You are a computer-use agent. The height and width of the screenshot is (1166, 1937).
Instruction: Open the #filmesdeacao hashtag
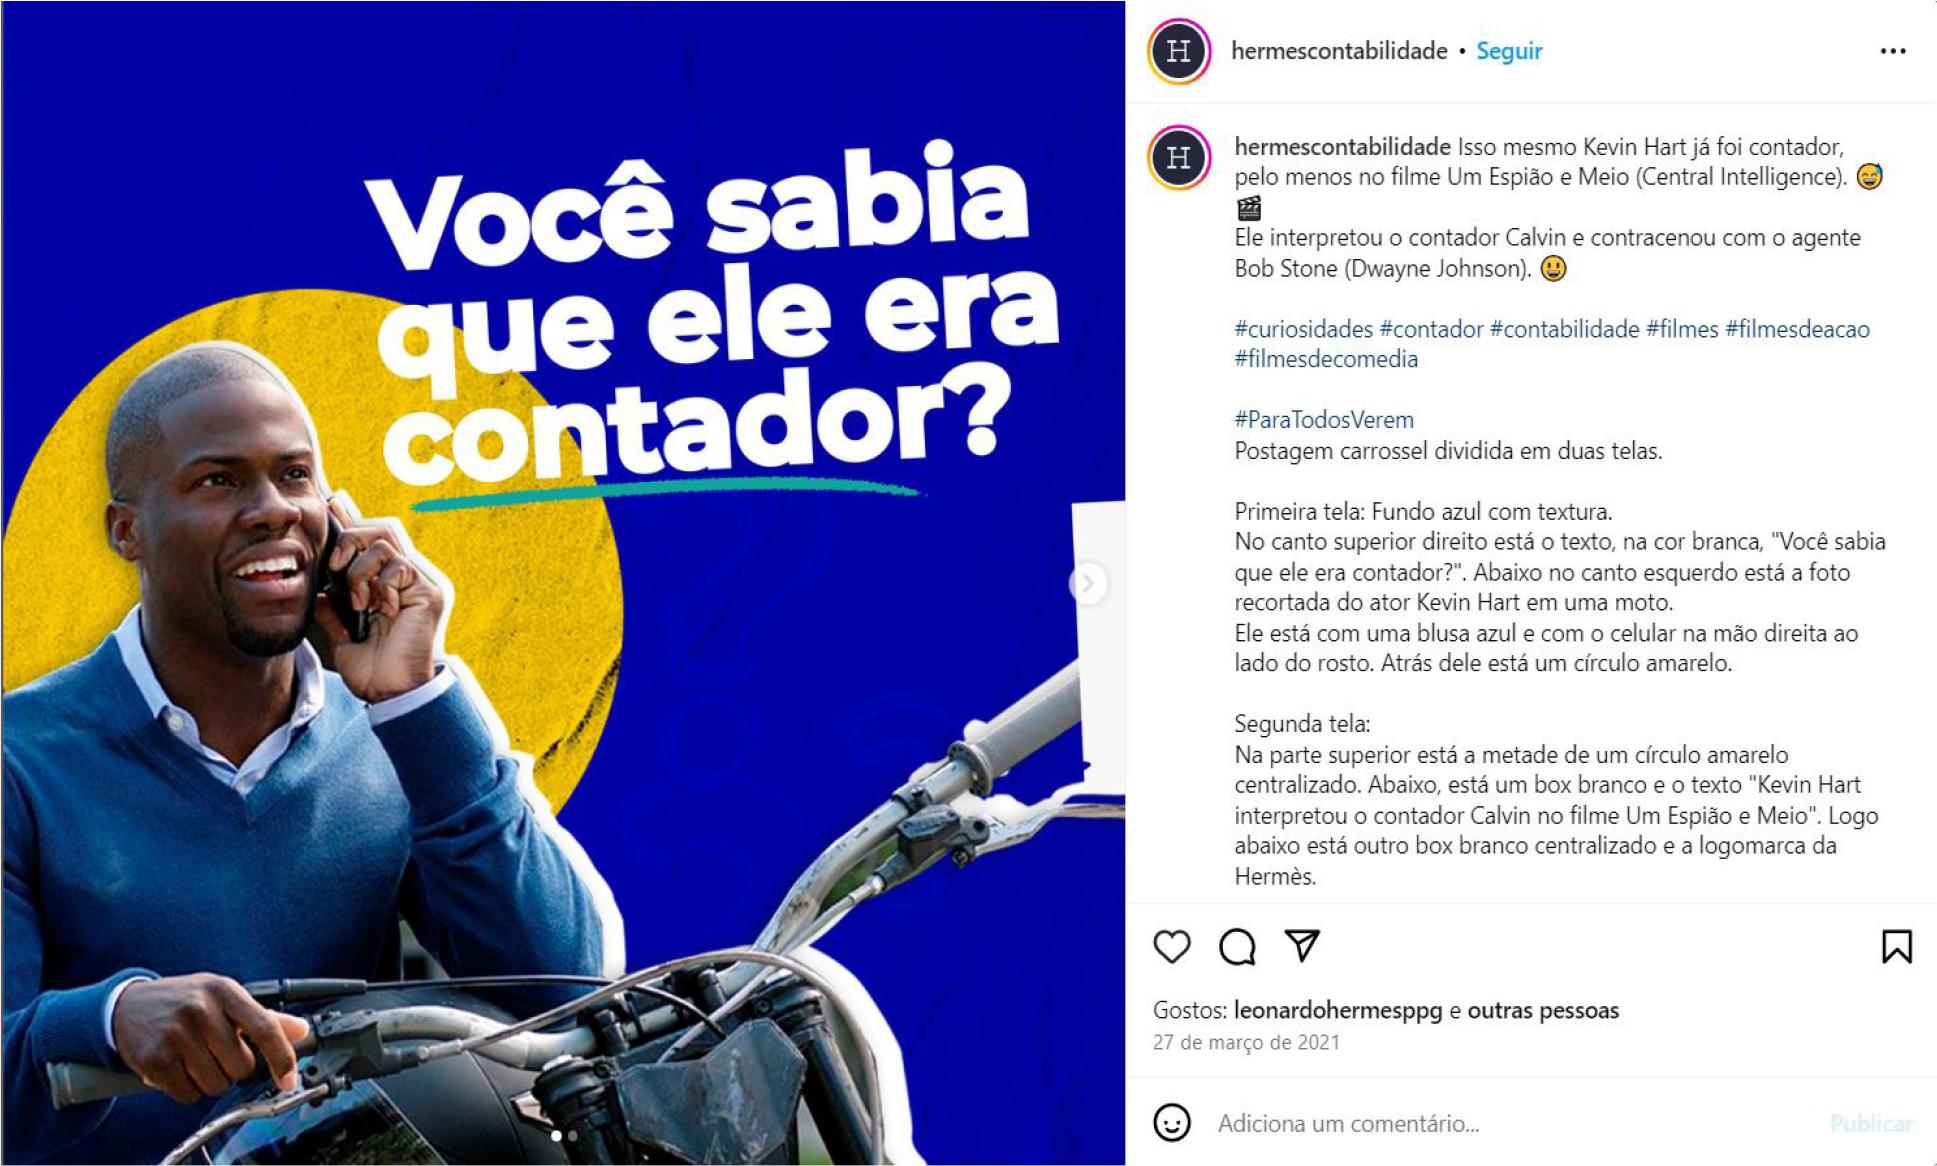pos(1797,329)
